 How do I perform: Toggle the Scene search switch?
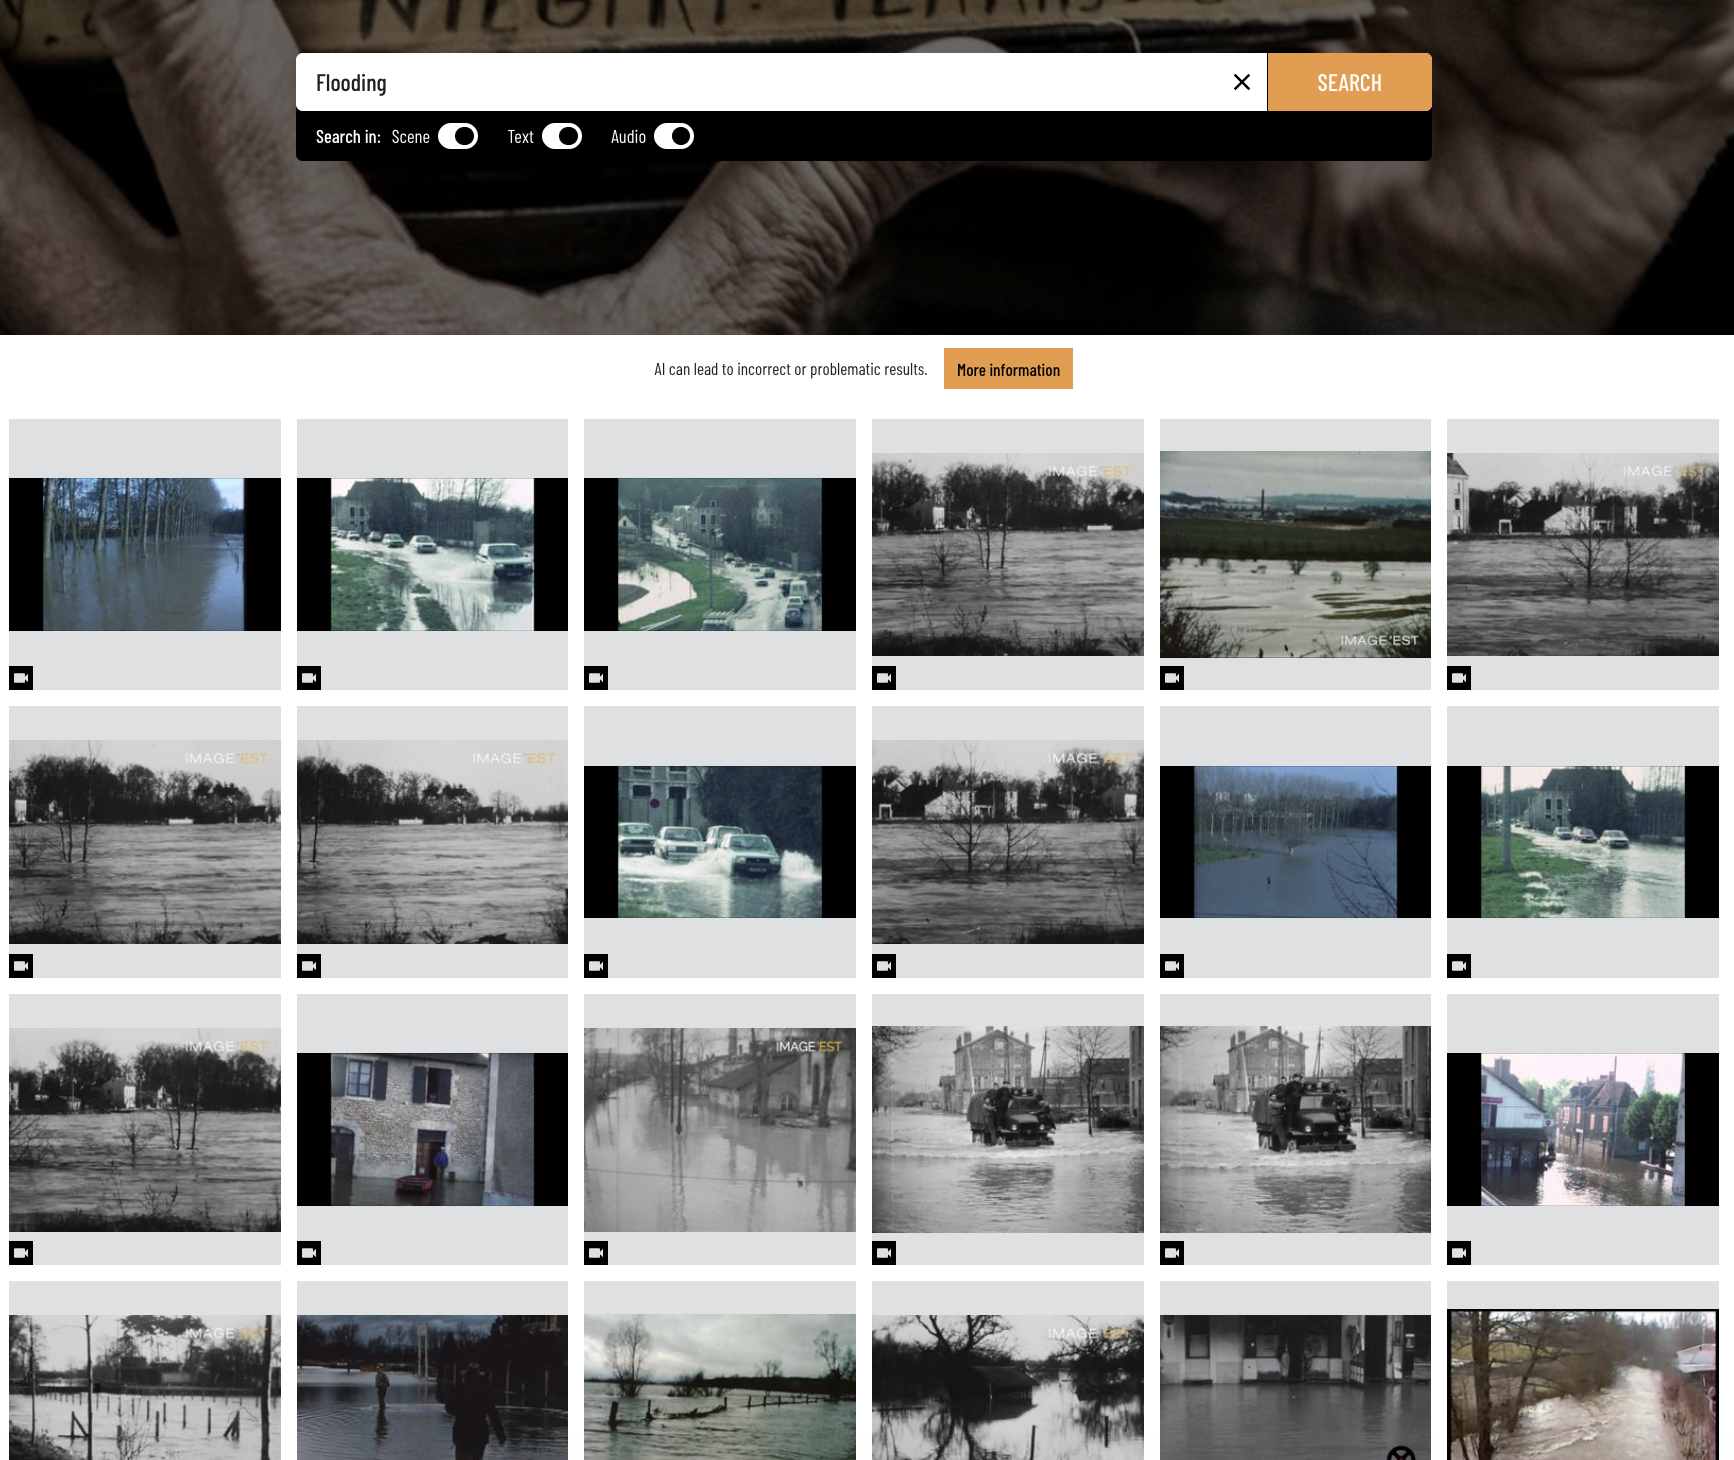pyautogui.click(x=458, y=137)
